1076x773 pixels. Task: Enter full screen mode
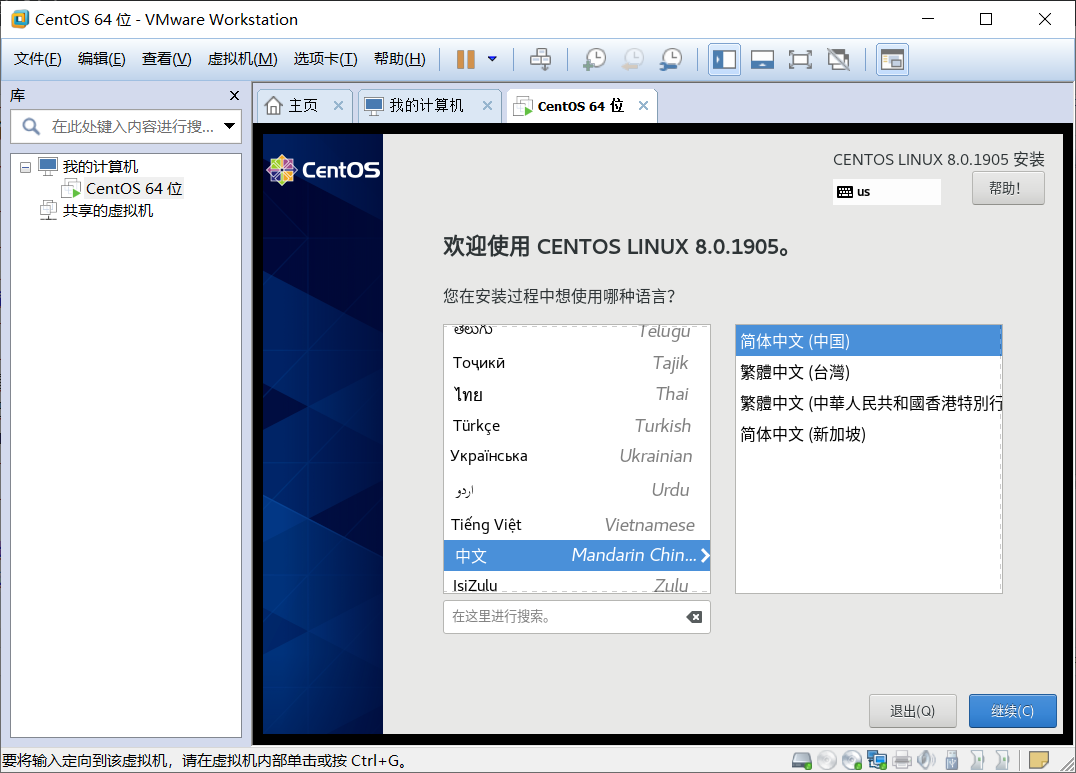tap(799, 60)
